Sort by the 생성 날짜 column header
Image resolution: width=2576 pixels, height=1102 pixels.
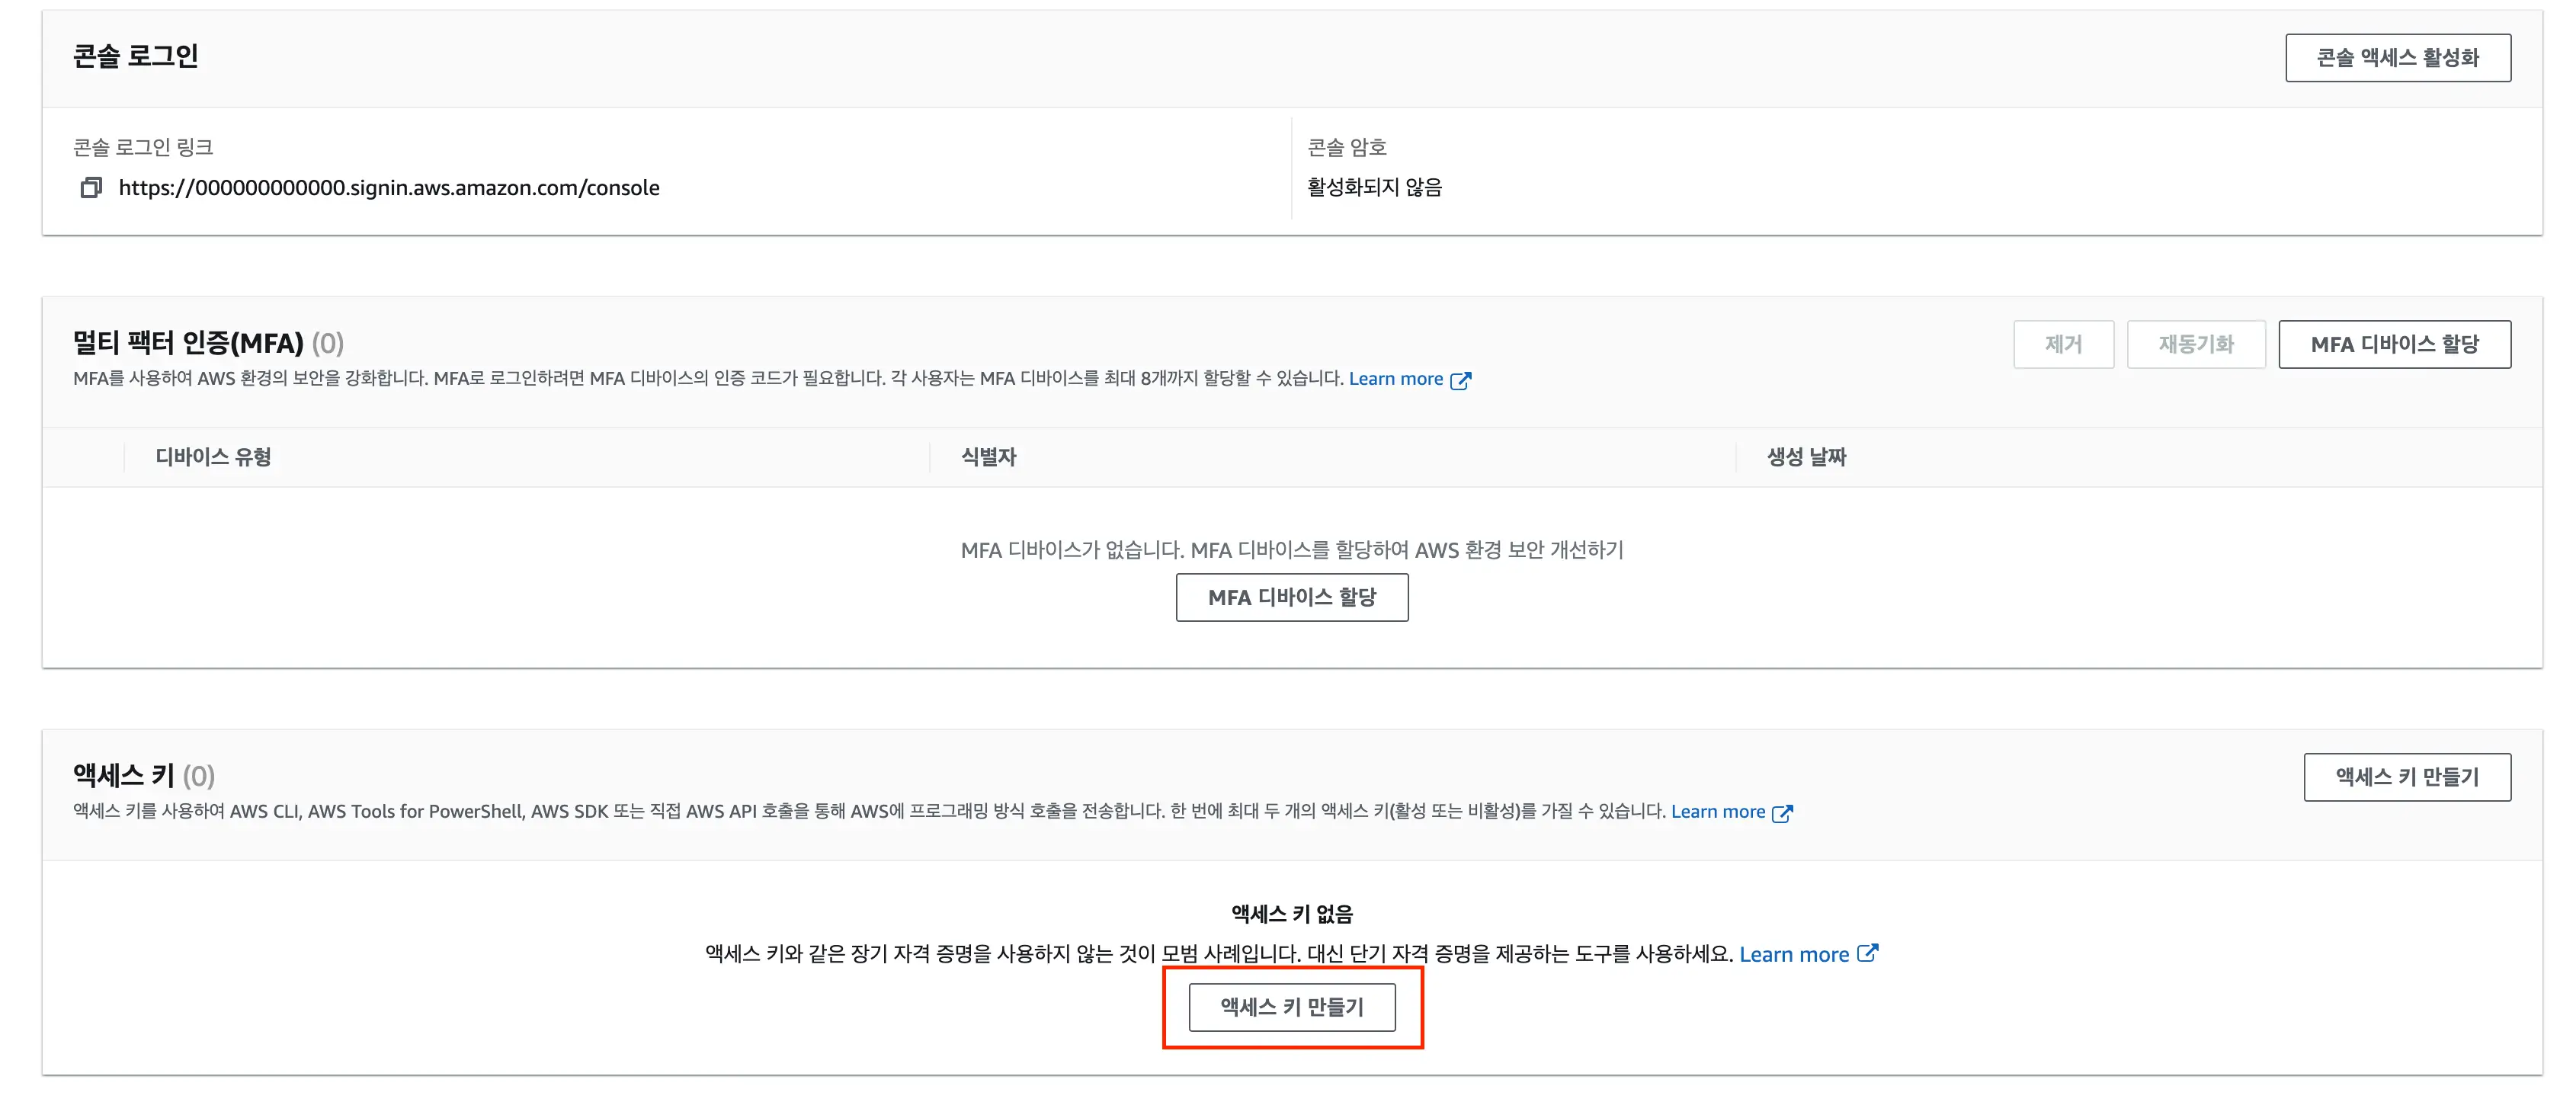point(1806,457)
